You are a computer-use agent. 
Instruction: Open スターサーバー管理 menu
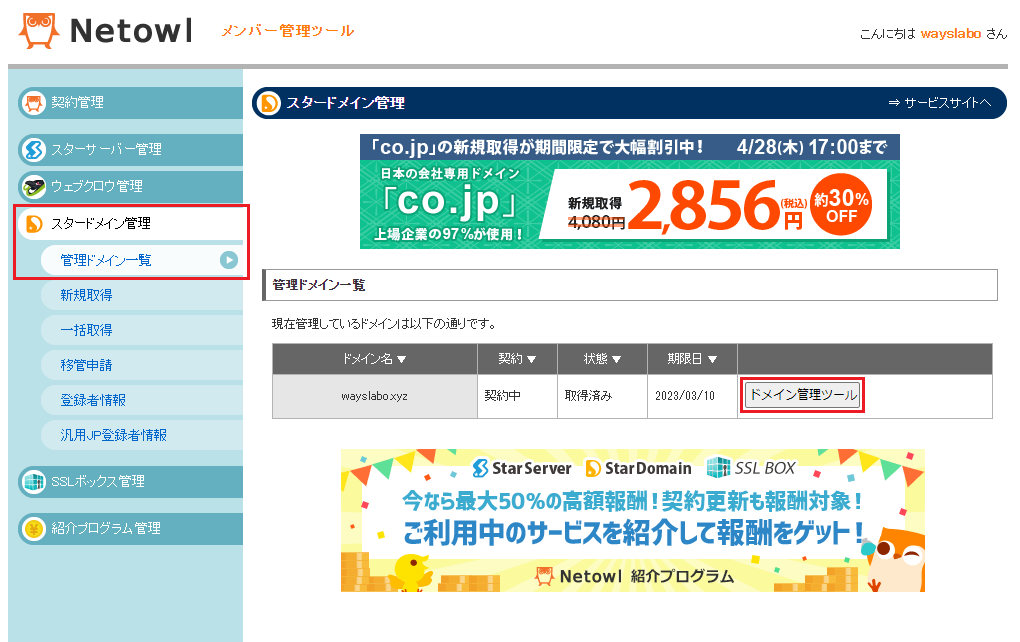click(x=131, y=150)
